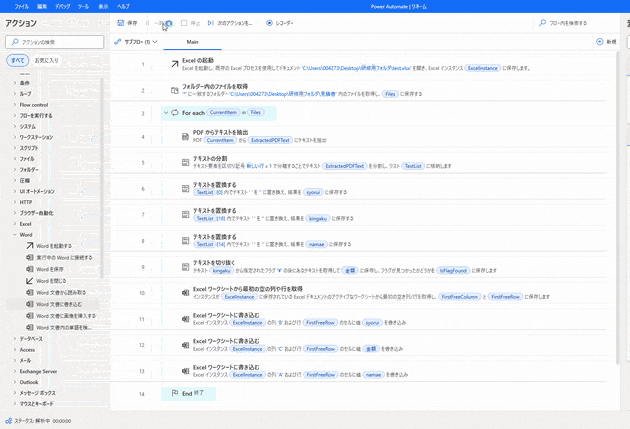Click the folder files icon on step 2
630x429 pixels.
(x=175, y=90)
